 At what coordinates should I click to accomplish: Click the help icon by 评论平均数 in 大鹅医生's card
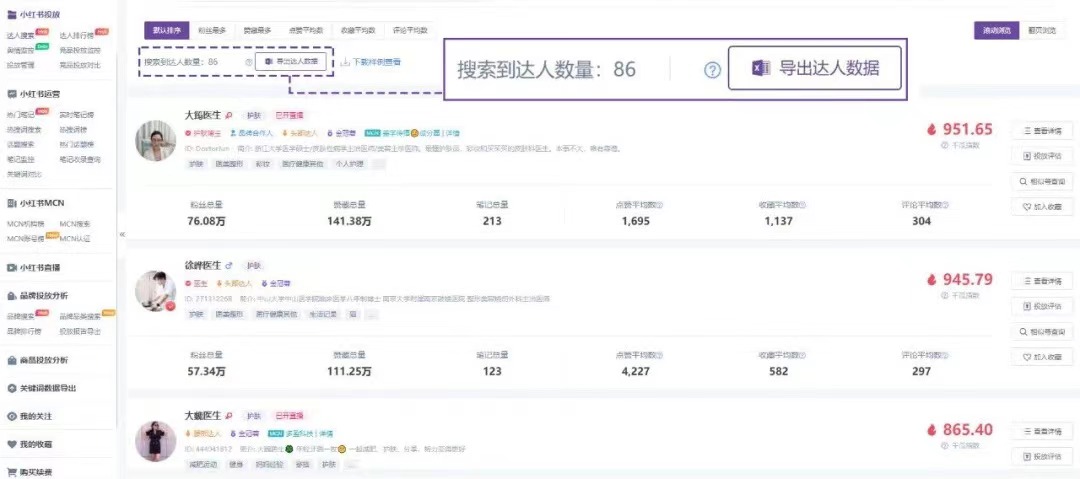click(x=944, y=205)
